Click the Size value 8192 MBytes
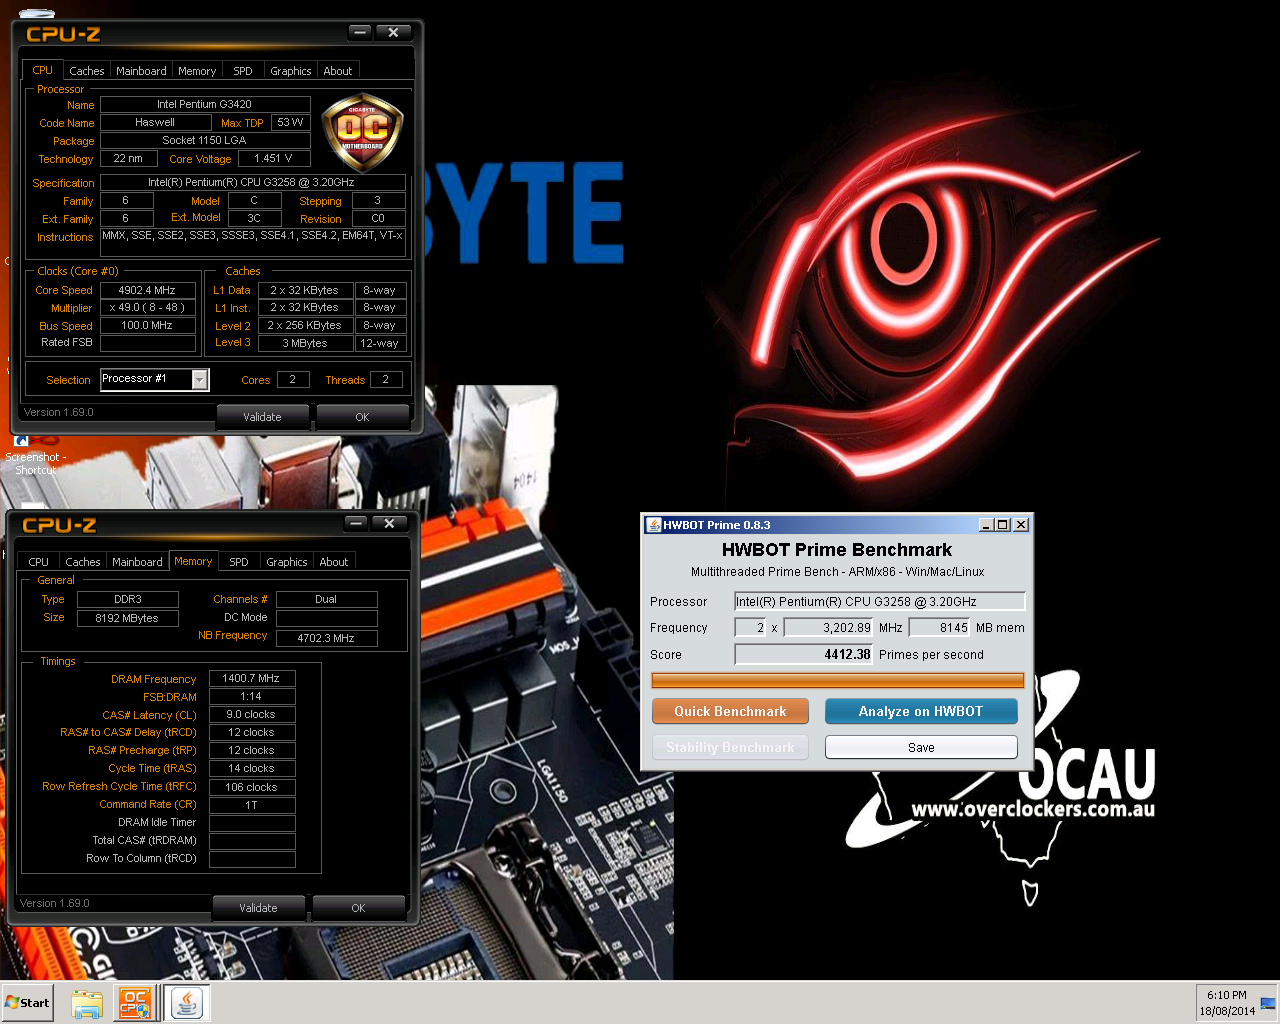This screenshot has height=1024, width=1280. tap(127, 618)
